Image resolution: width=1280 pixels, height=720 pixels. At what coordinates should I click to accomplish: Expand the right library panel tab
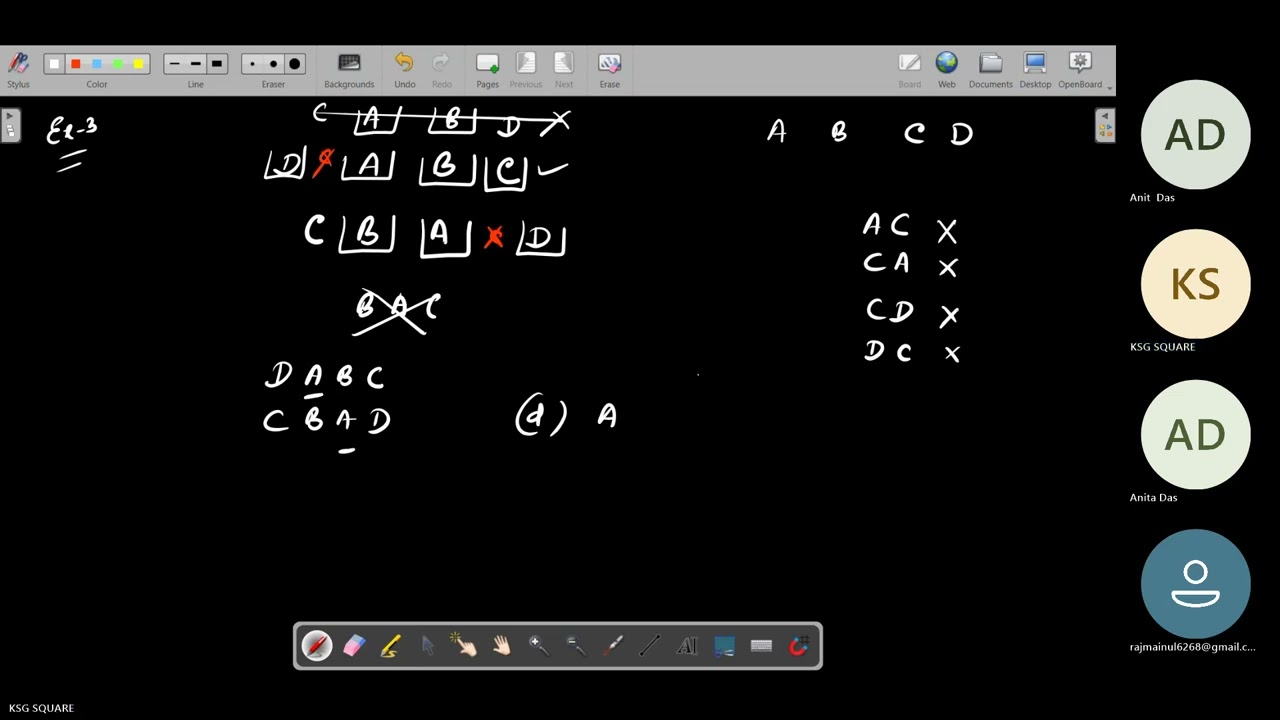coord(1105,126)
